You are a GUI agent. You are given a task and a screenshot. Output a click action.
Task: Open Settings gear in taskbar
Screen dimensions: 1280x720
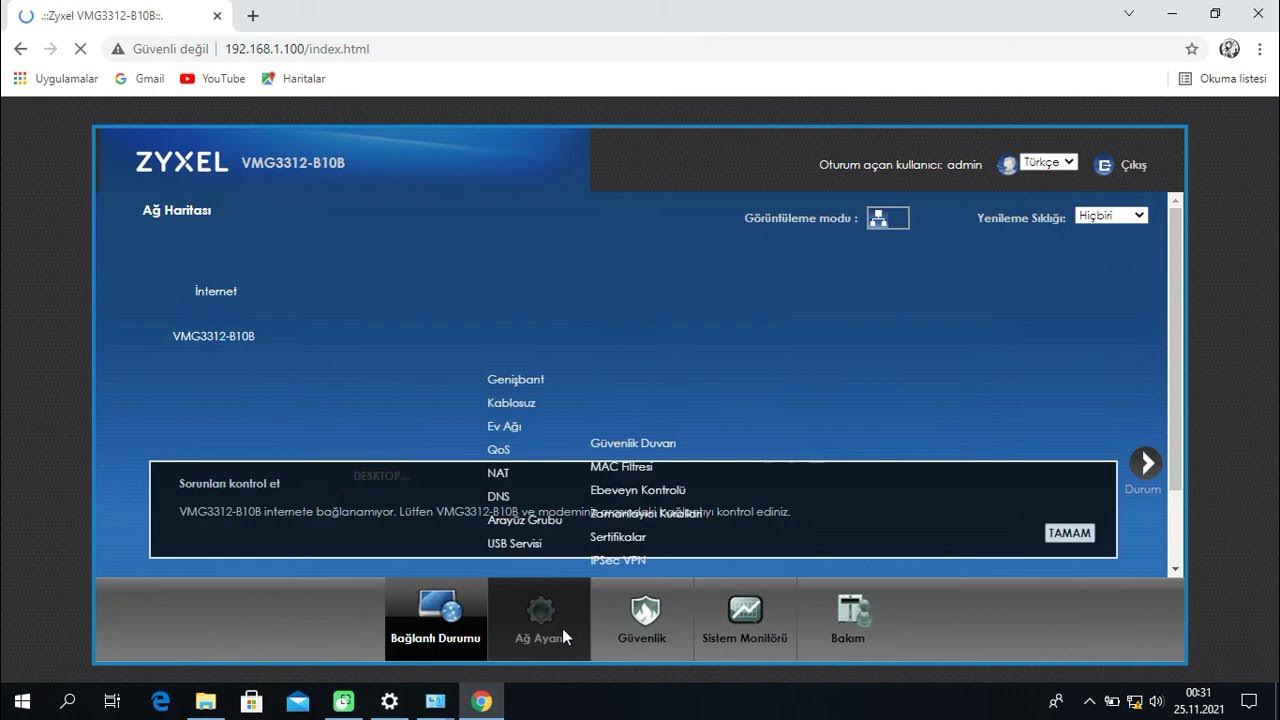[389, 702]
